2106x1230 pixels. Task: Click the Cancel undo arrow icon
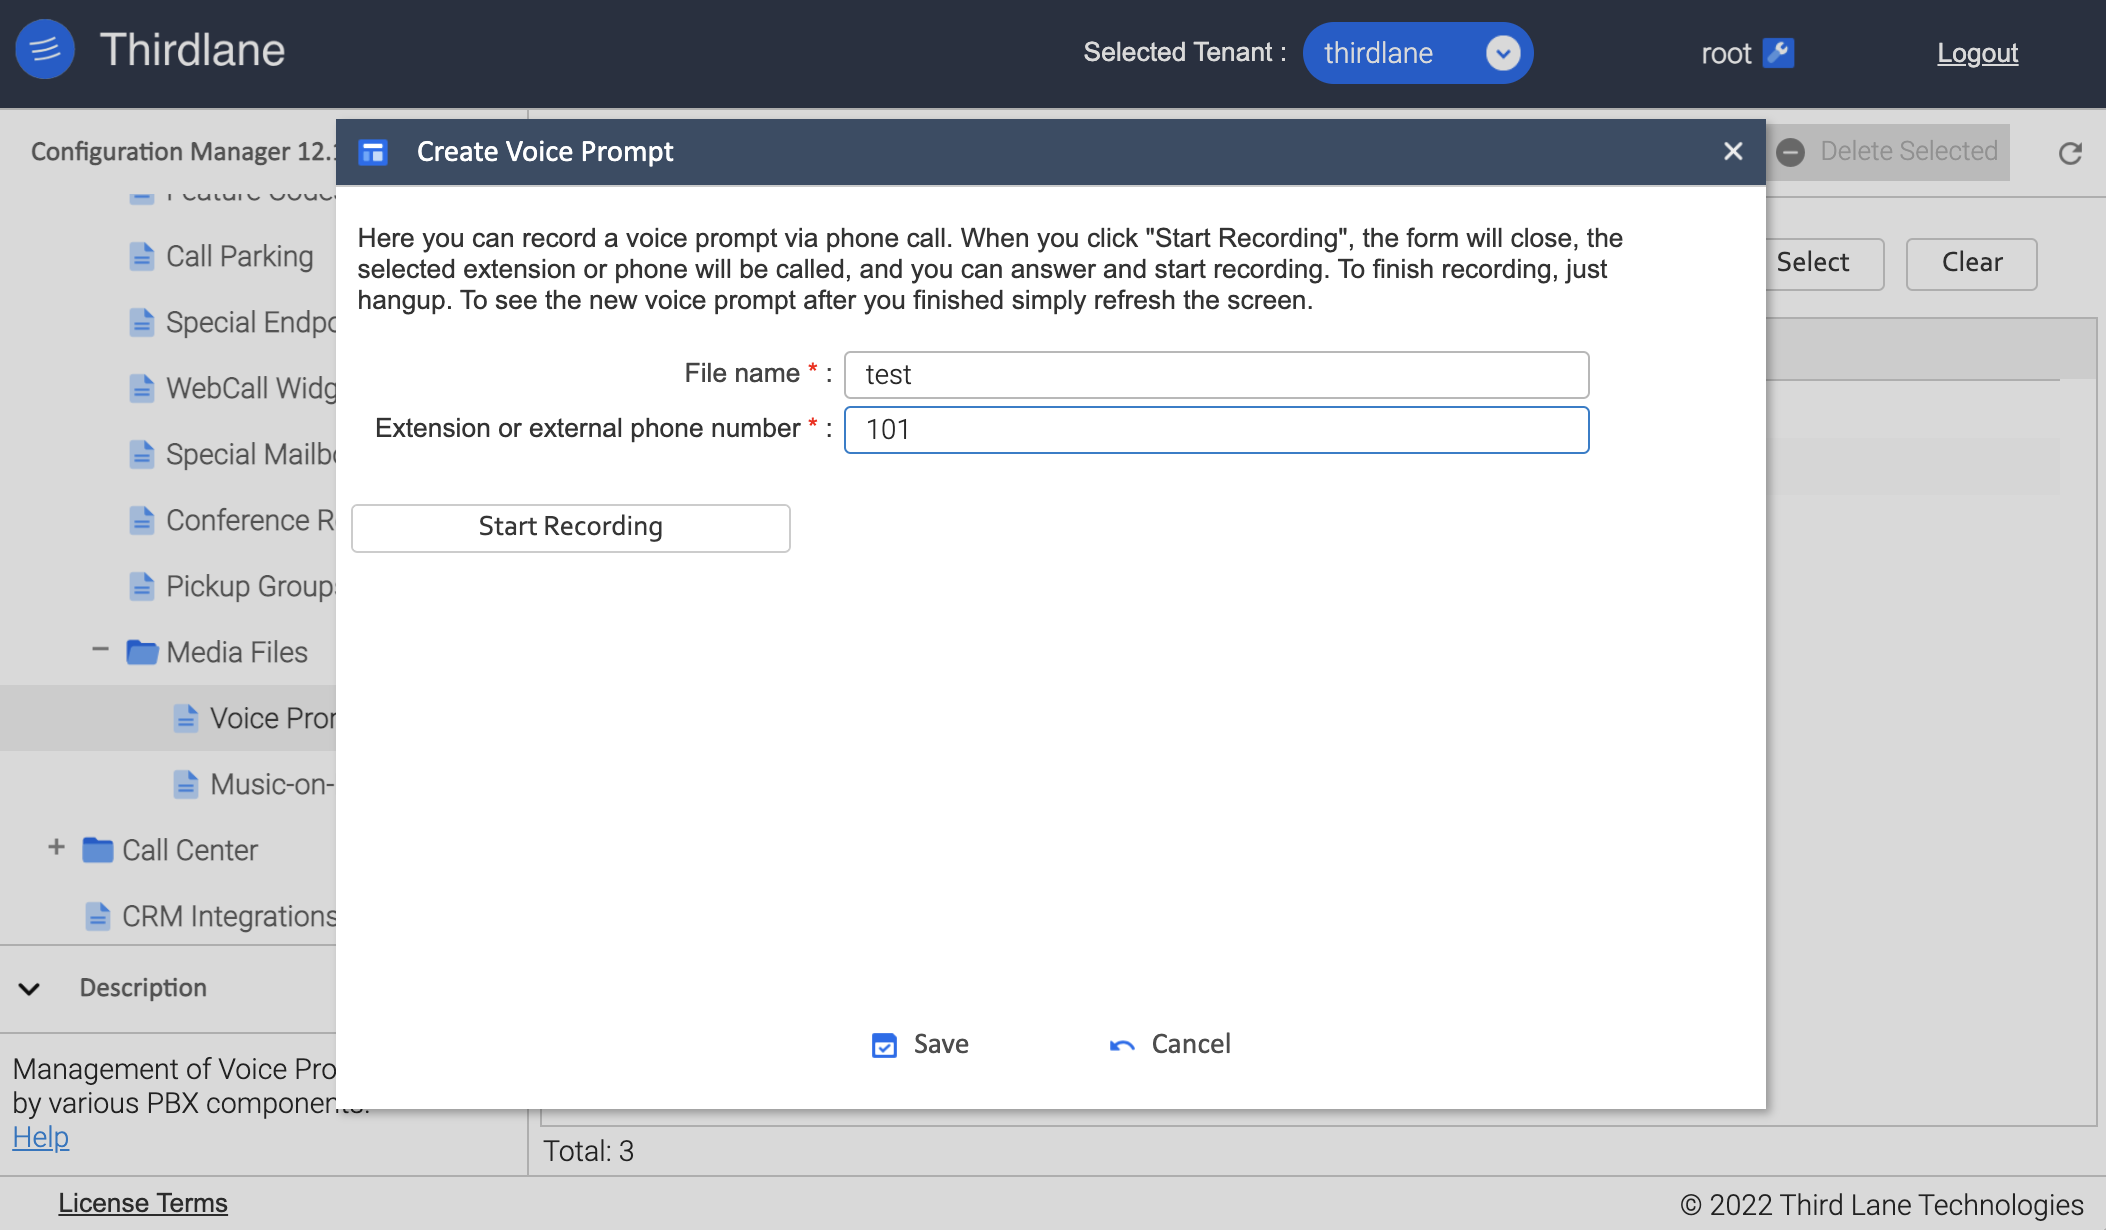(x=1122, y=1045)
